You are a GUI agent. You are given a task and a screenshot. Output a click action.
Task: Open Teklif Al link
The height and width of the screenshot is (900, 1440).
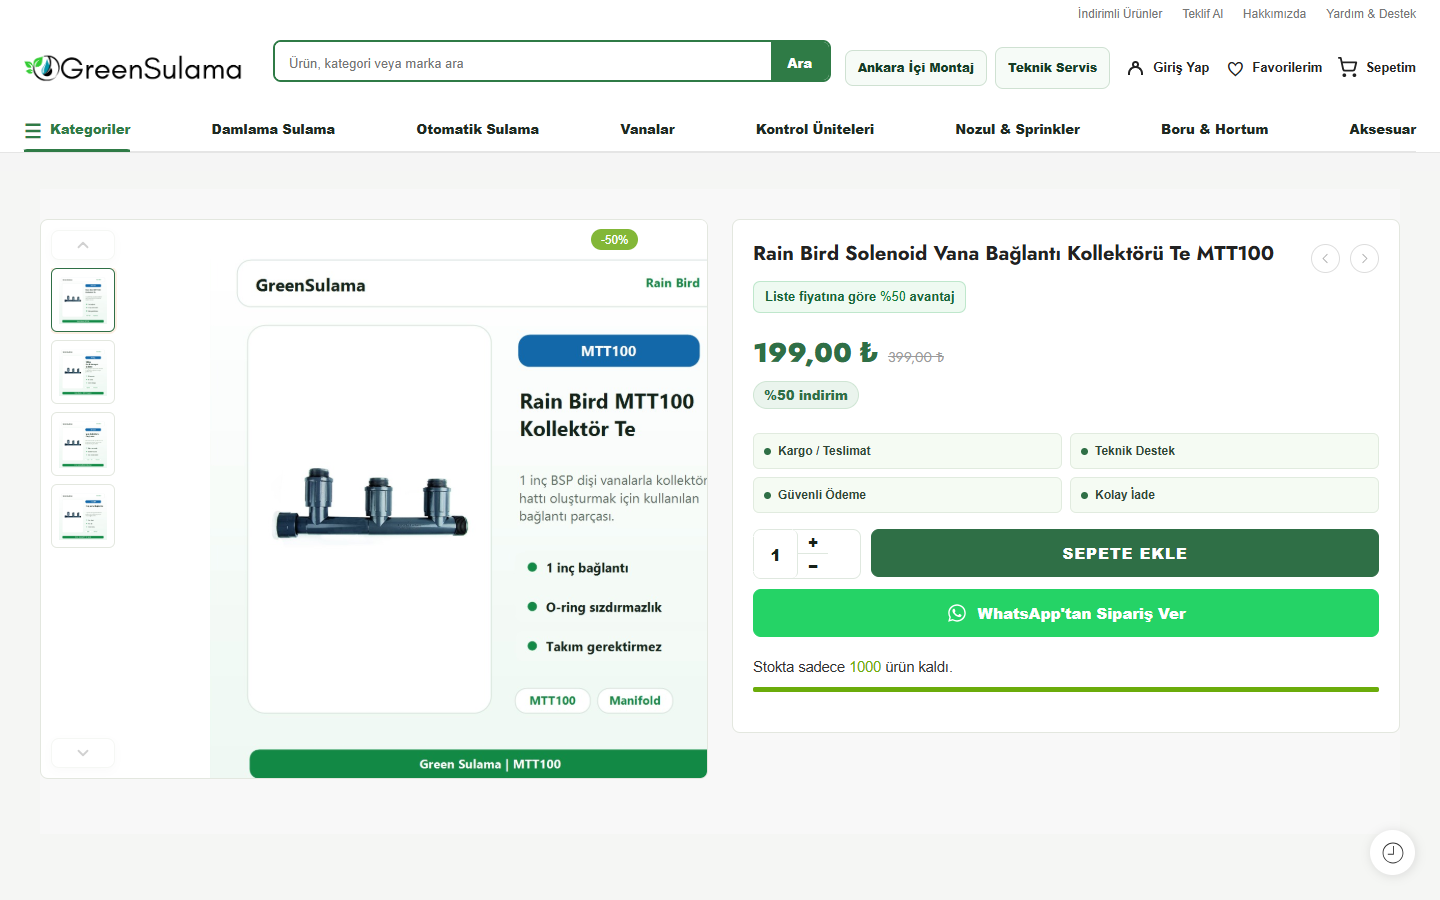(x=1203, y=14)
